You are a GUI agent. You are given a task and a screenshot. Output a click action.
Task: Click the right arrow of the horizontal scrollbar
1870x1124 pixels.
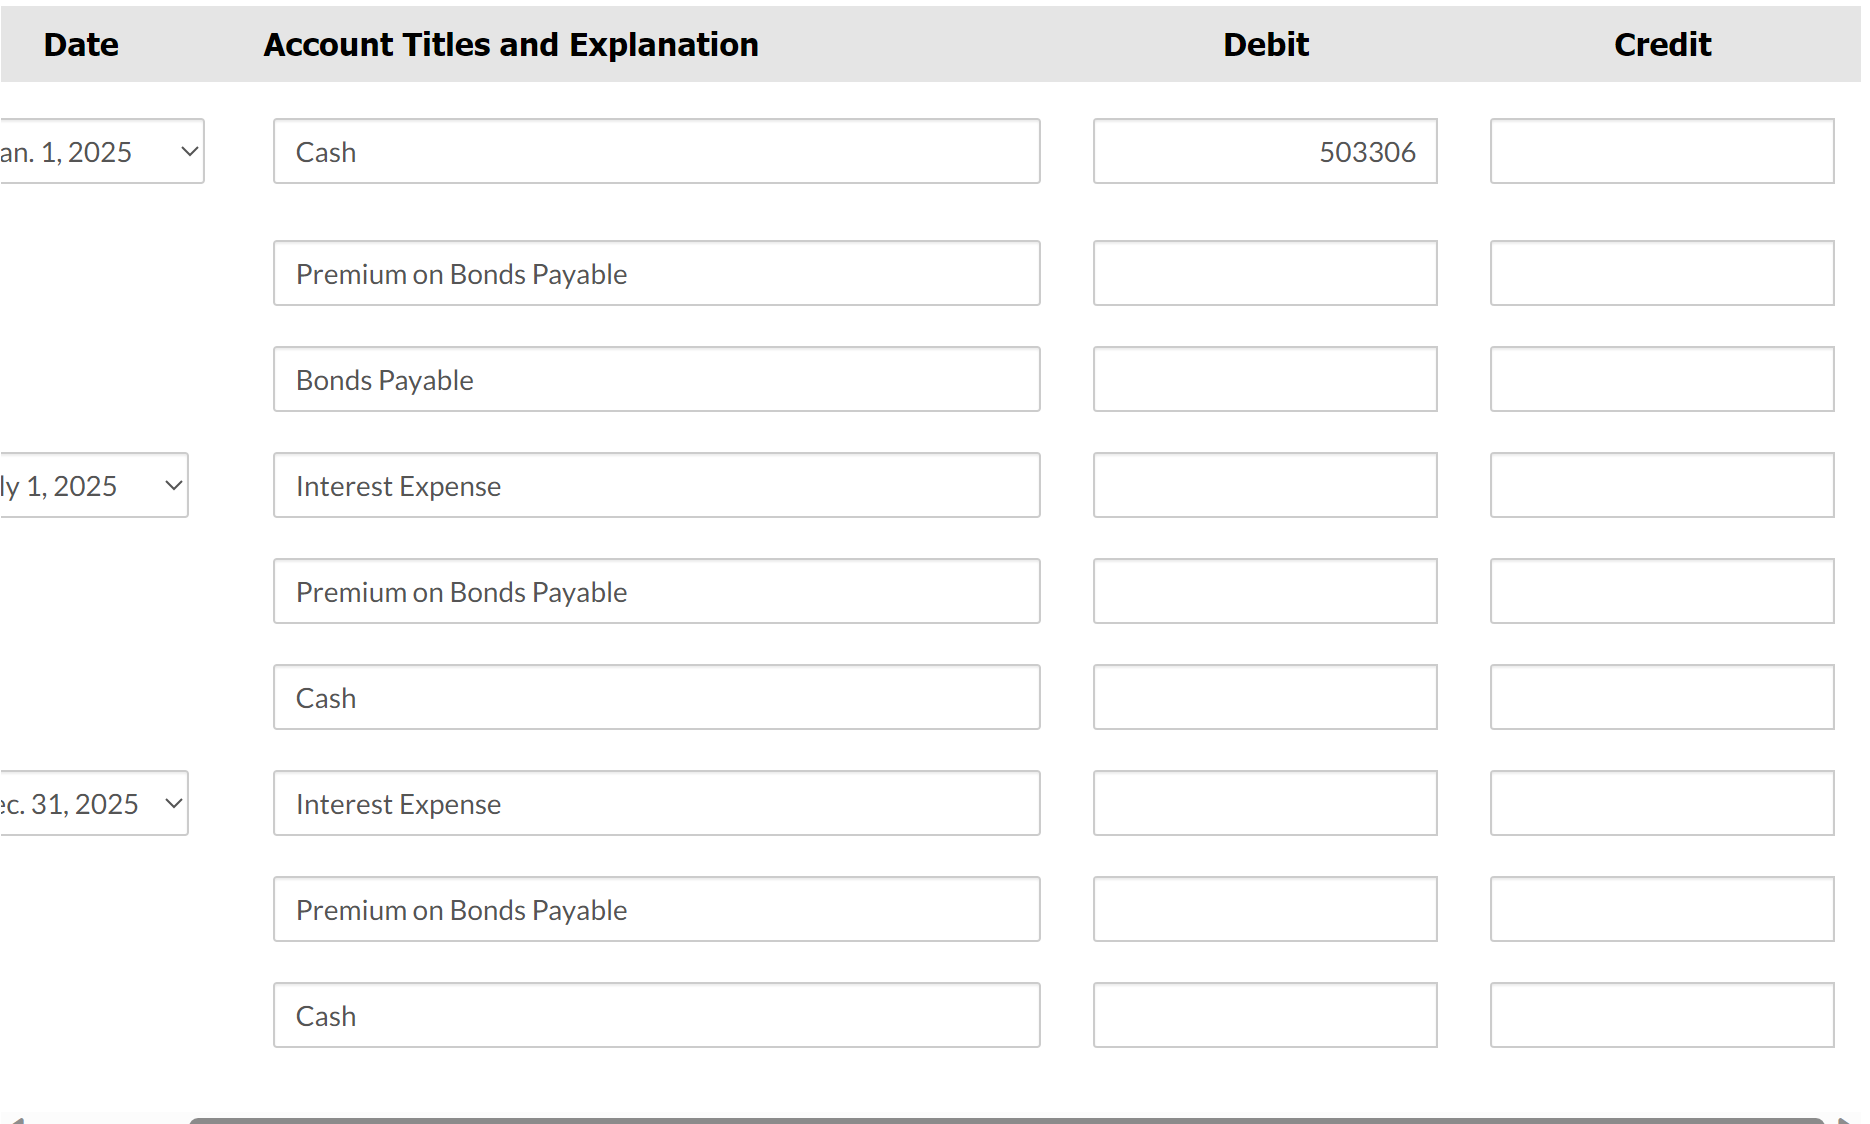coord(1847,1120)
